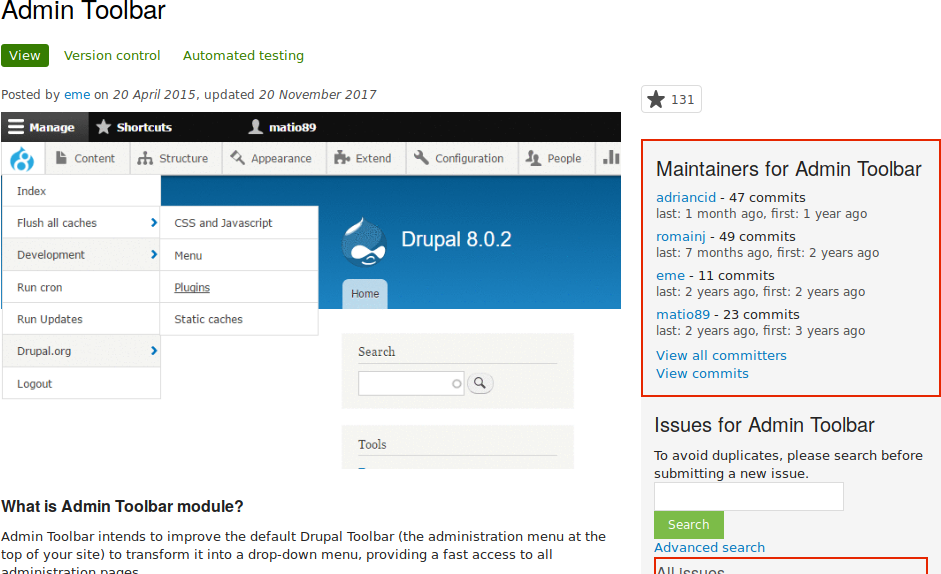Click the Reports bar chart icon
The height and width of the screenshot is (574, 941).
pos(611,157)
